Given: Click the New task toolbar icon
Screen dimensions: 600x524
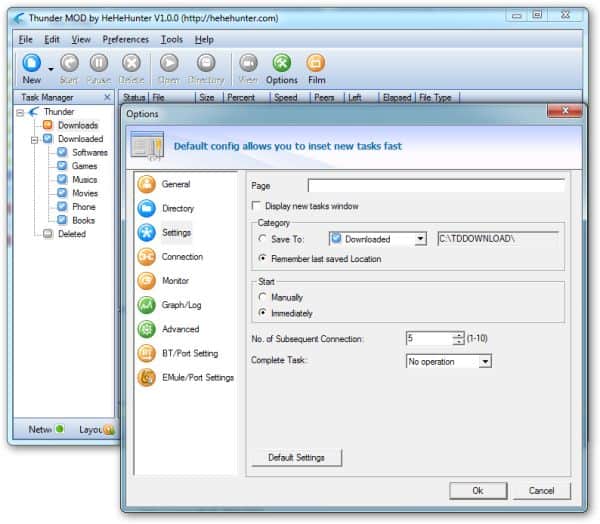Looking at the screenshot, I should pos(31,63).
